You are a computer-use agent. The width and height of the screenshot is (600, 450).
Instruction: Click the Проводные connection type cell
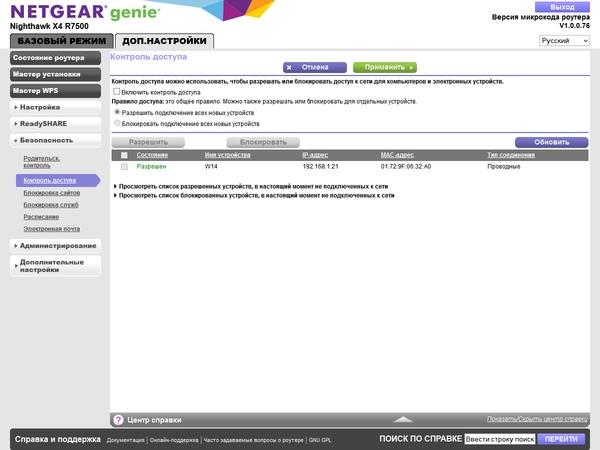(504, 166)
